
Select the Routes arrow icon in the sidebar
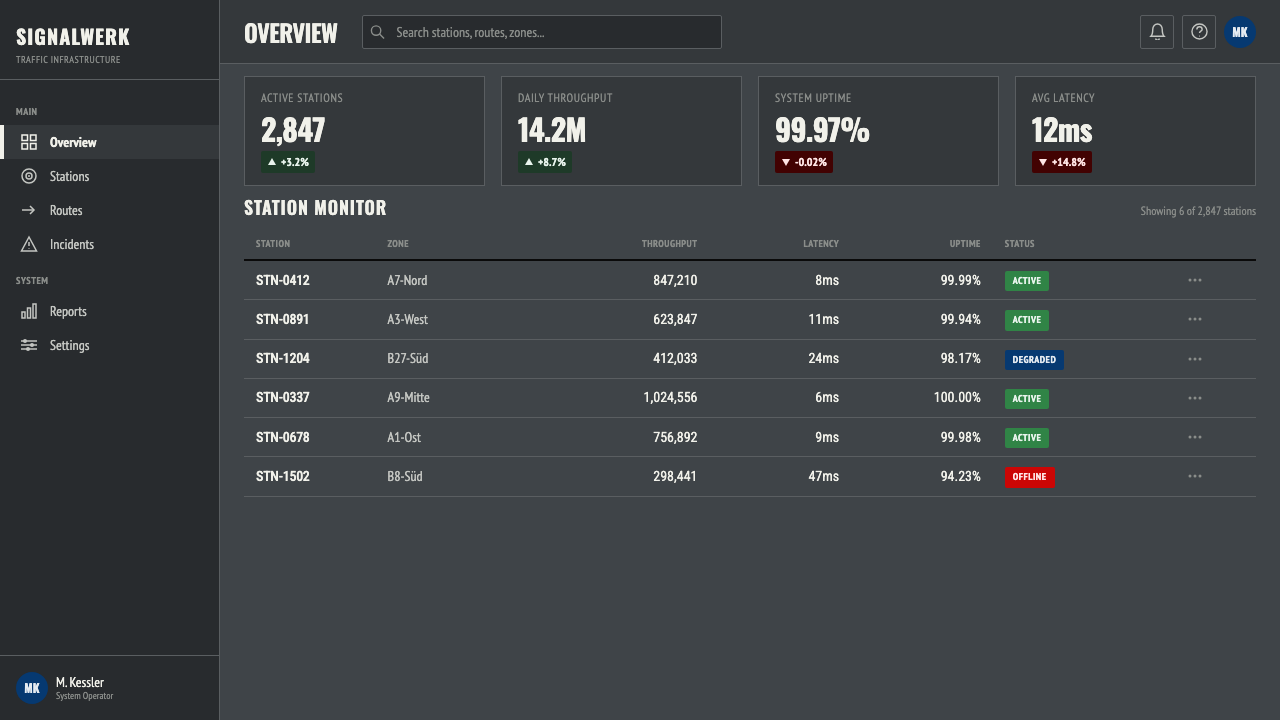tap(29, 210)
